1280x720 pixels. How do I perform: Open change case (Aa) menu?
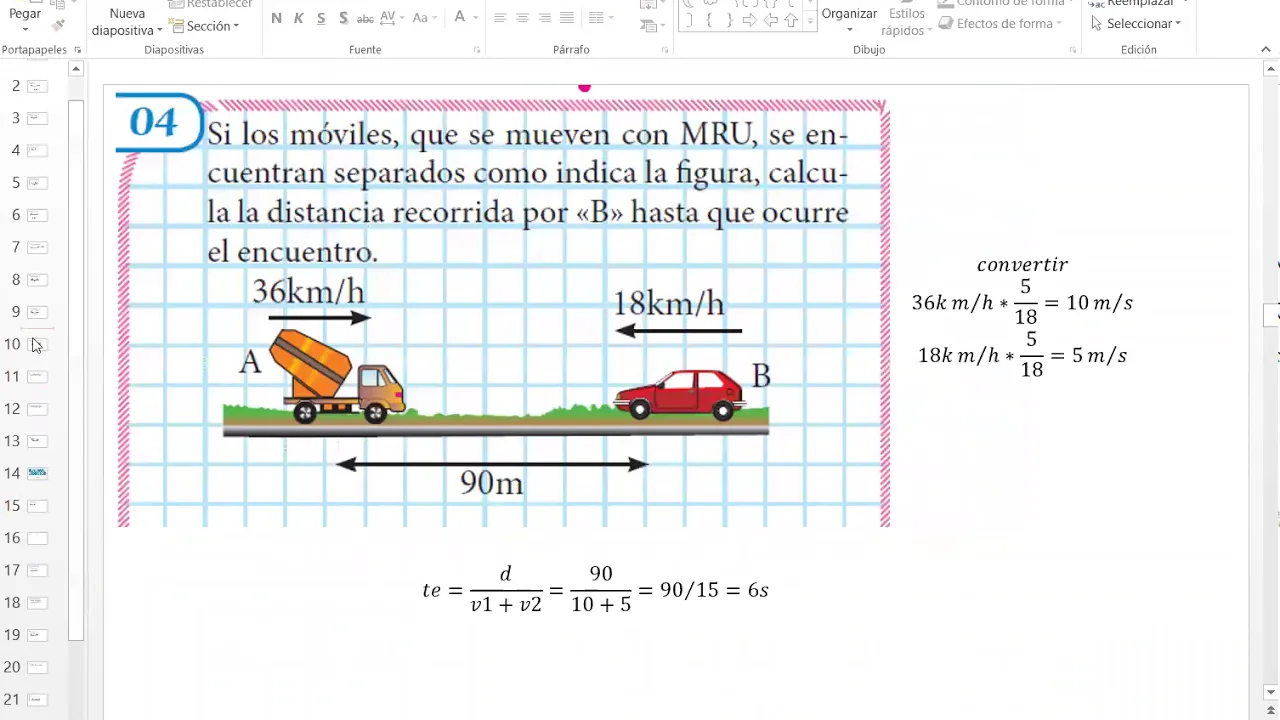(x=425, y=18)
